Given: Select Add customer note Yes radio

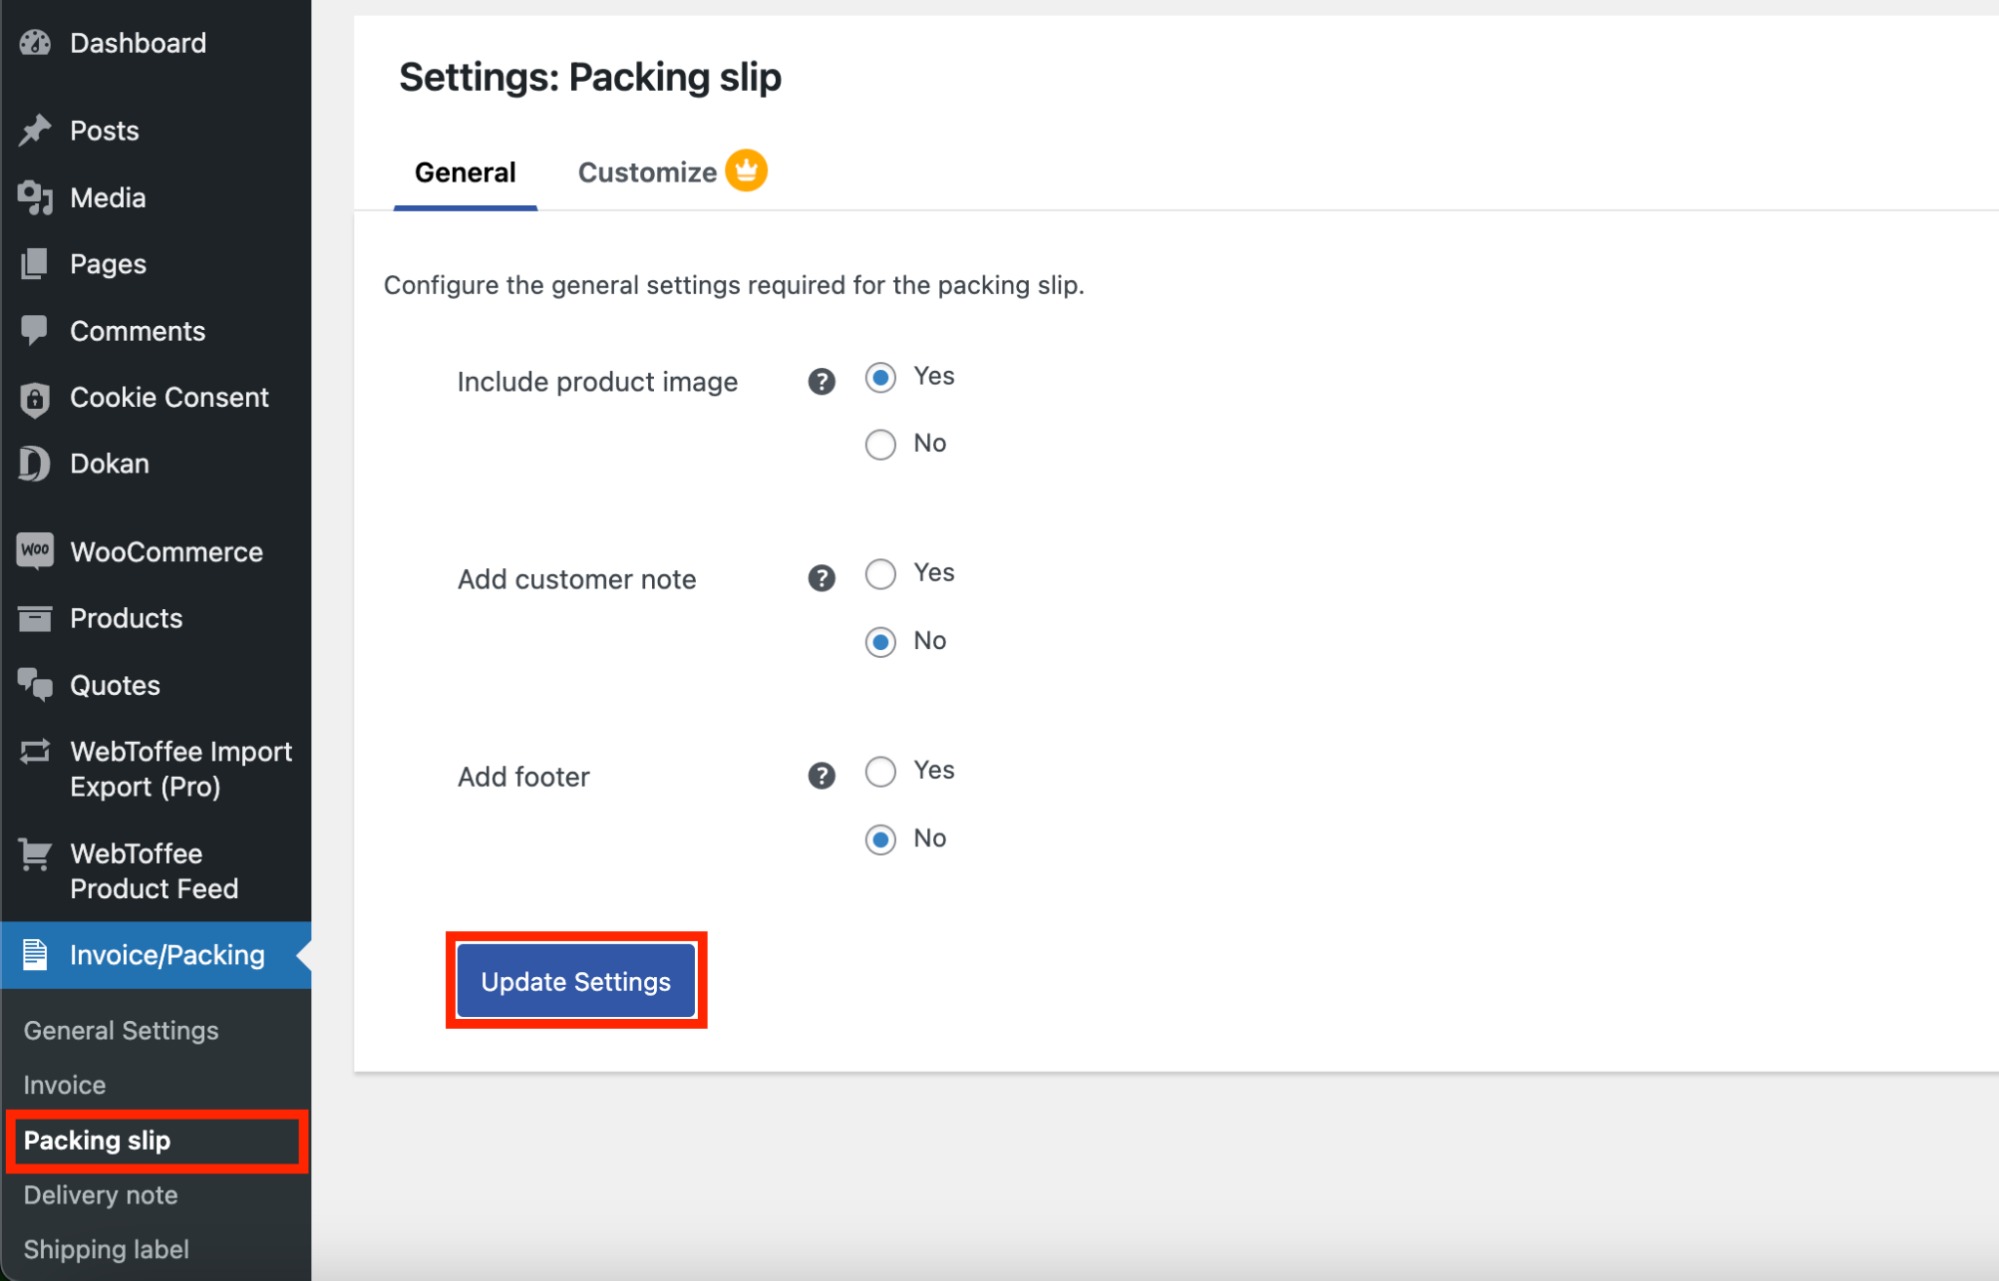Looking at the screenshot, I should tap(879, 574).
